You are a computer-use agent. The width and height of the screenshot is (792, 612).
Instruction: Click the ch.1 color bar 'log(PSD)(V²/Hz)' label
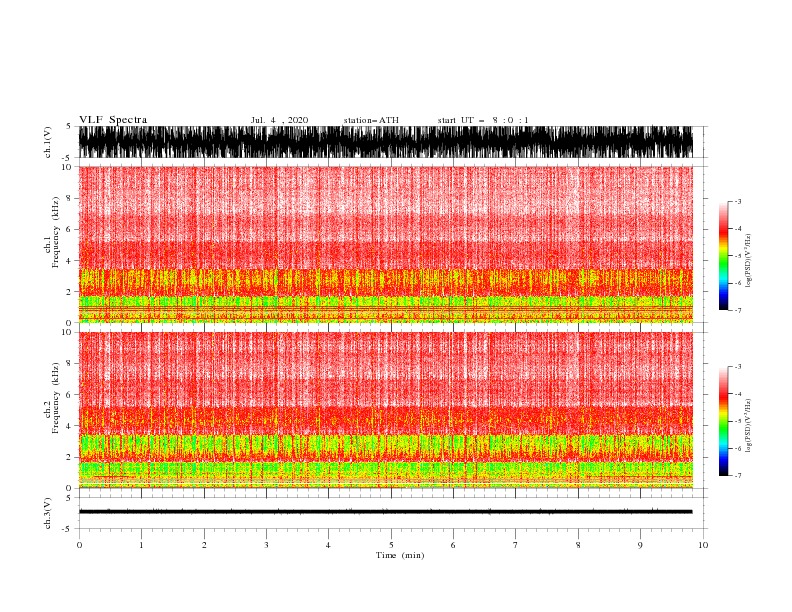[748, 261]
